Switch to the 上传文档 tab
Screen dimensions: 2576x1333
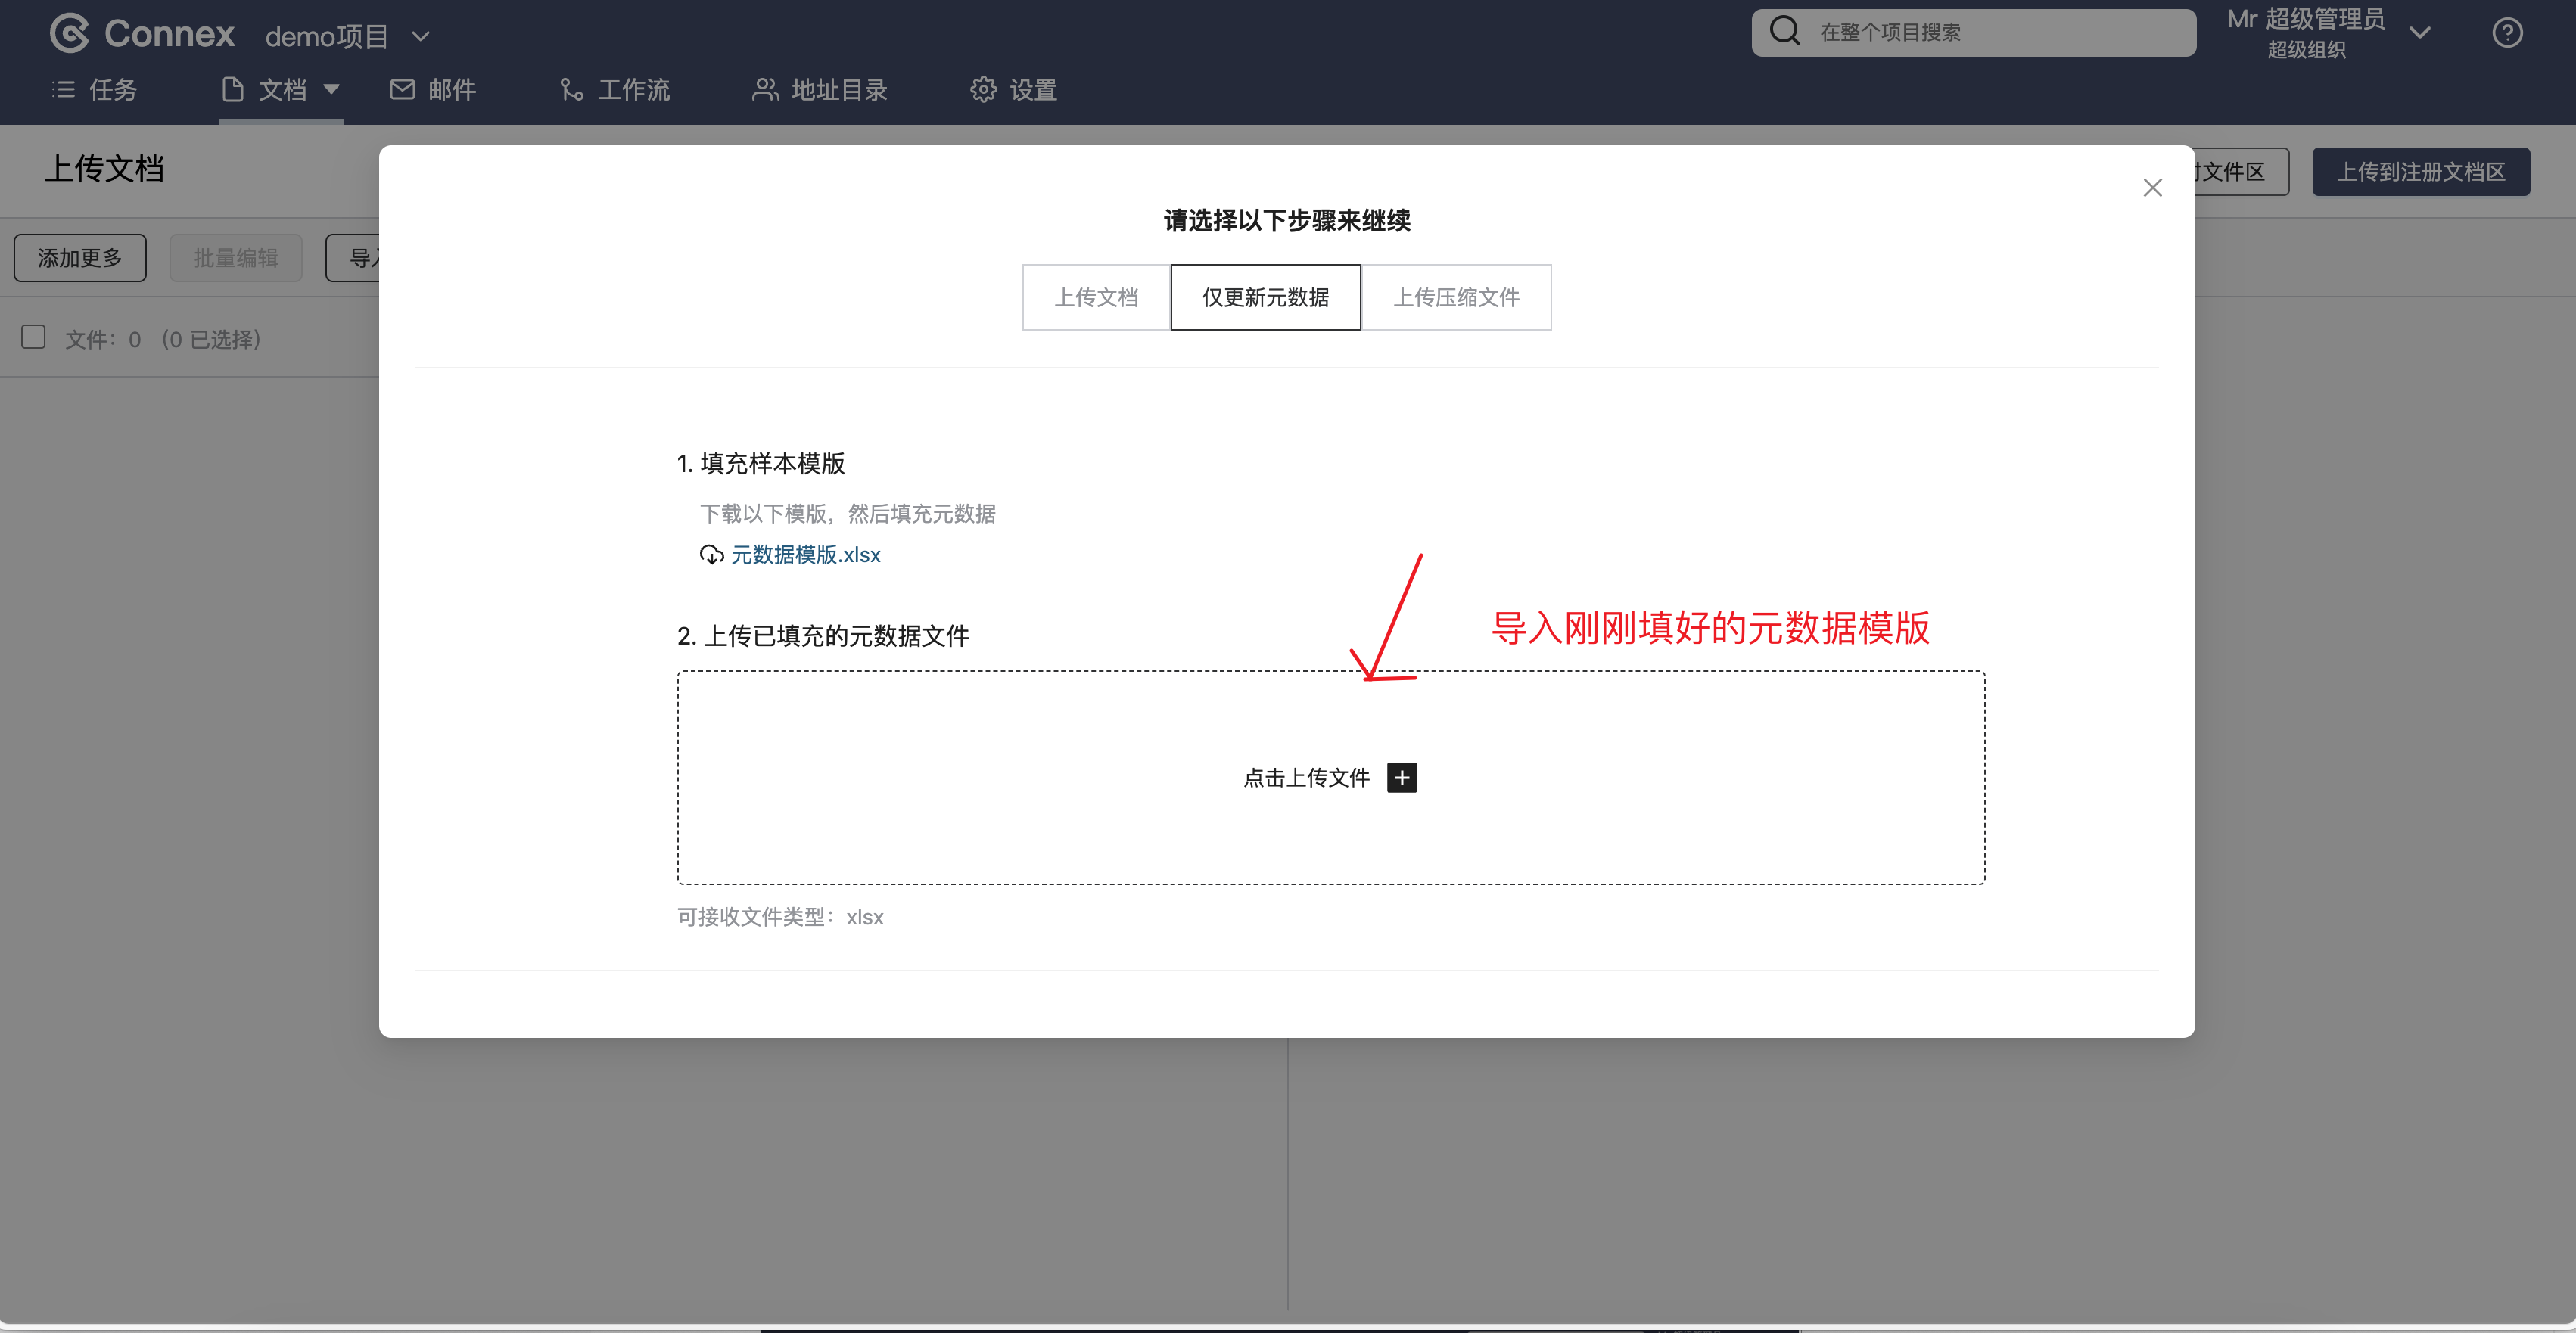tap(1096, 297)
